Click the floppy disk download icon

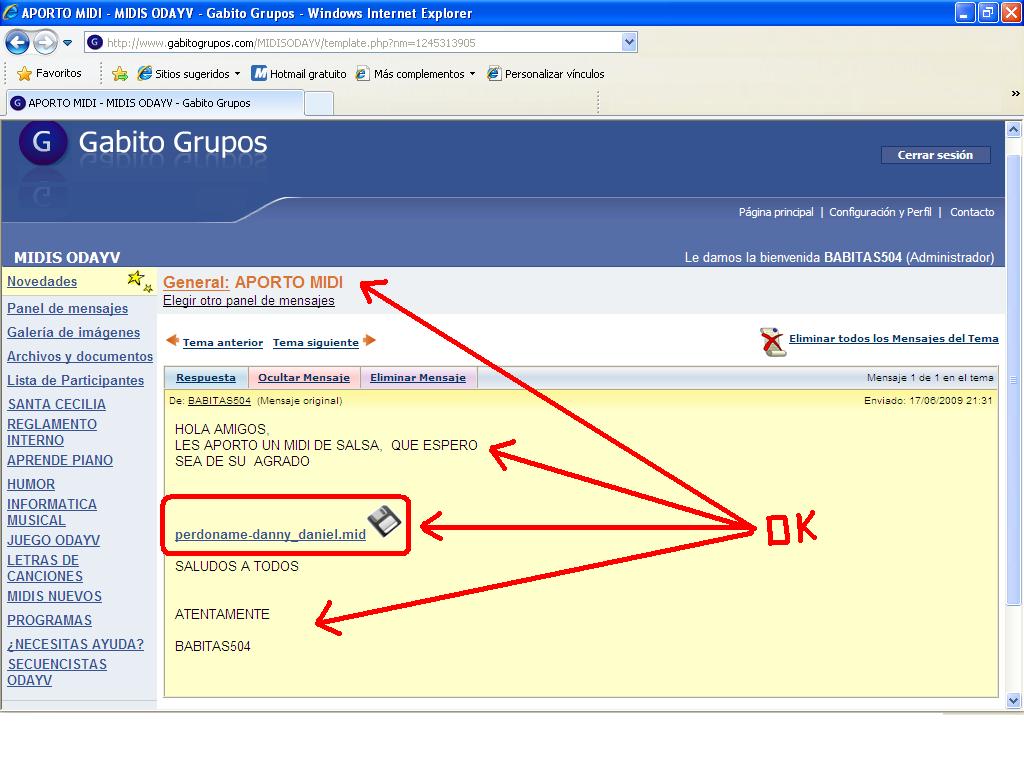(384, 521)
